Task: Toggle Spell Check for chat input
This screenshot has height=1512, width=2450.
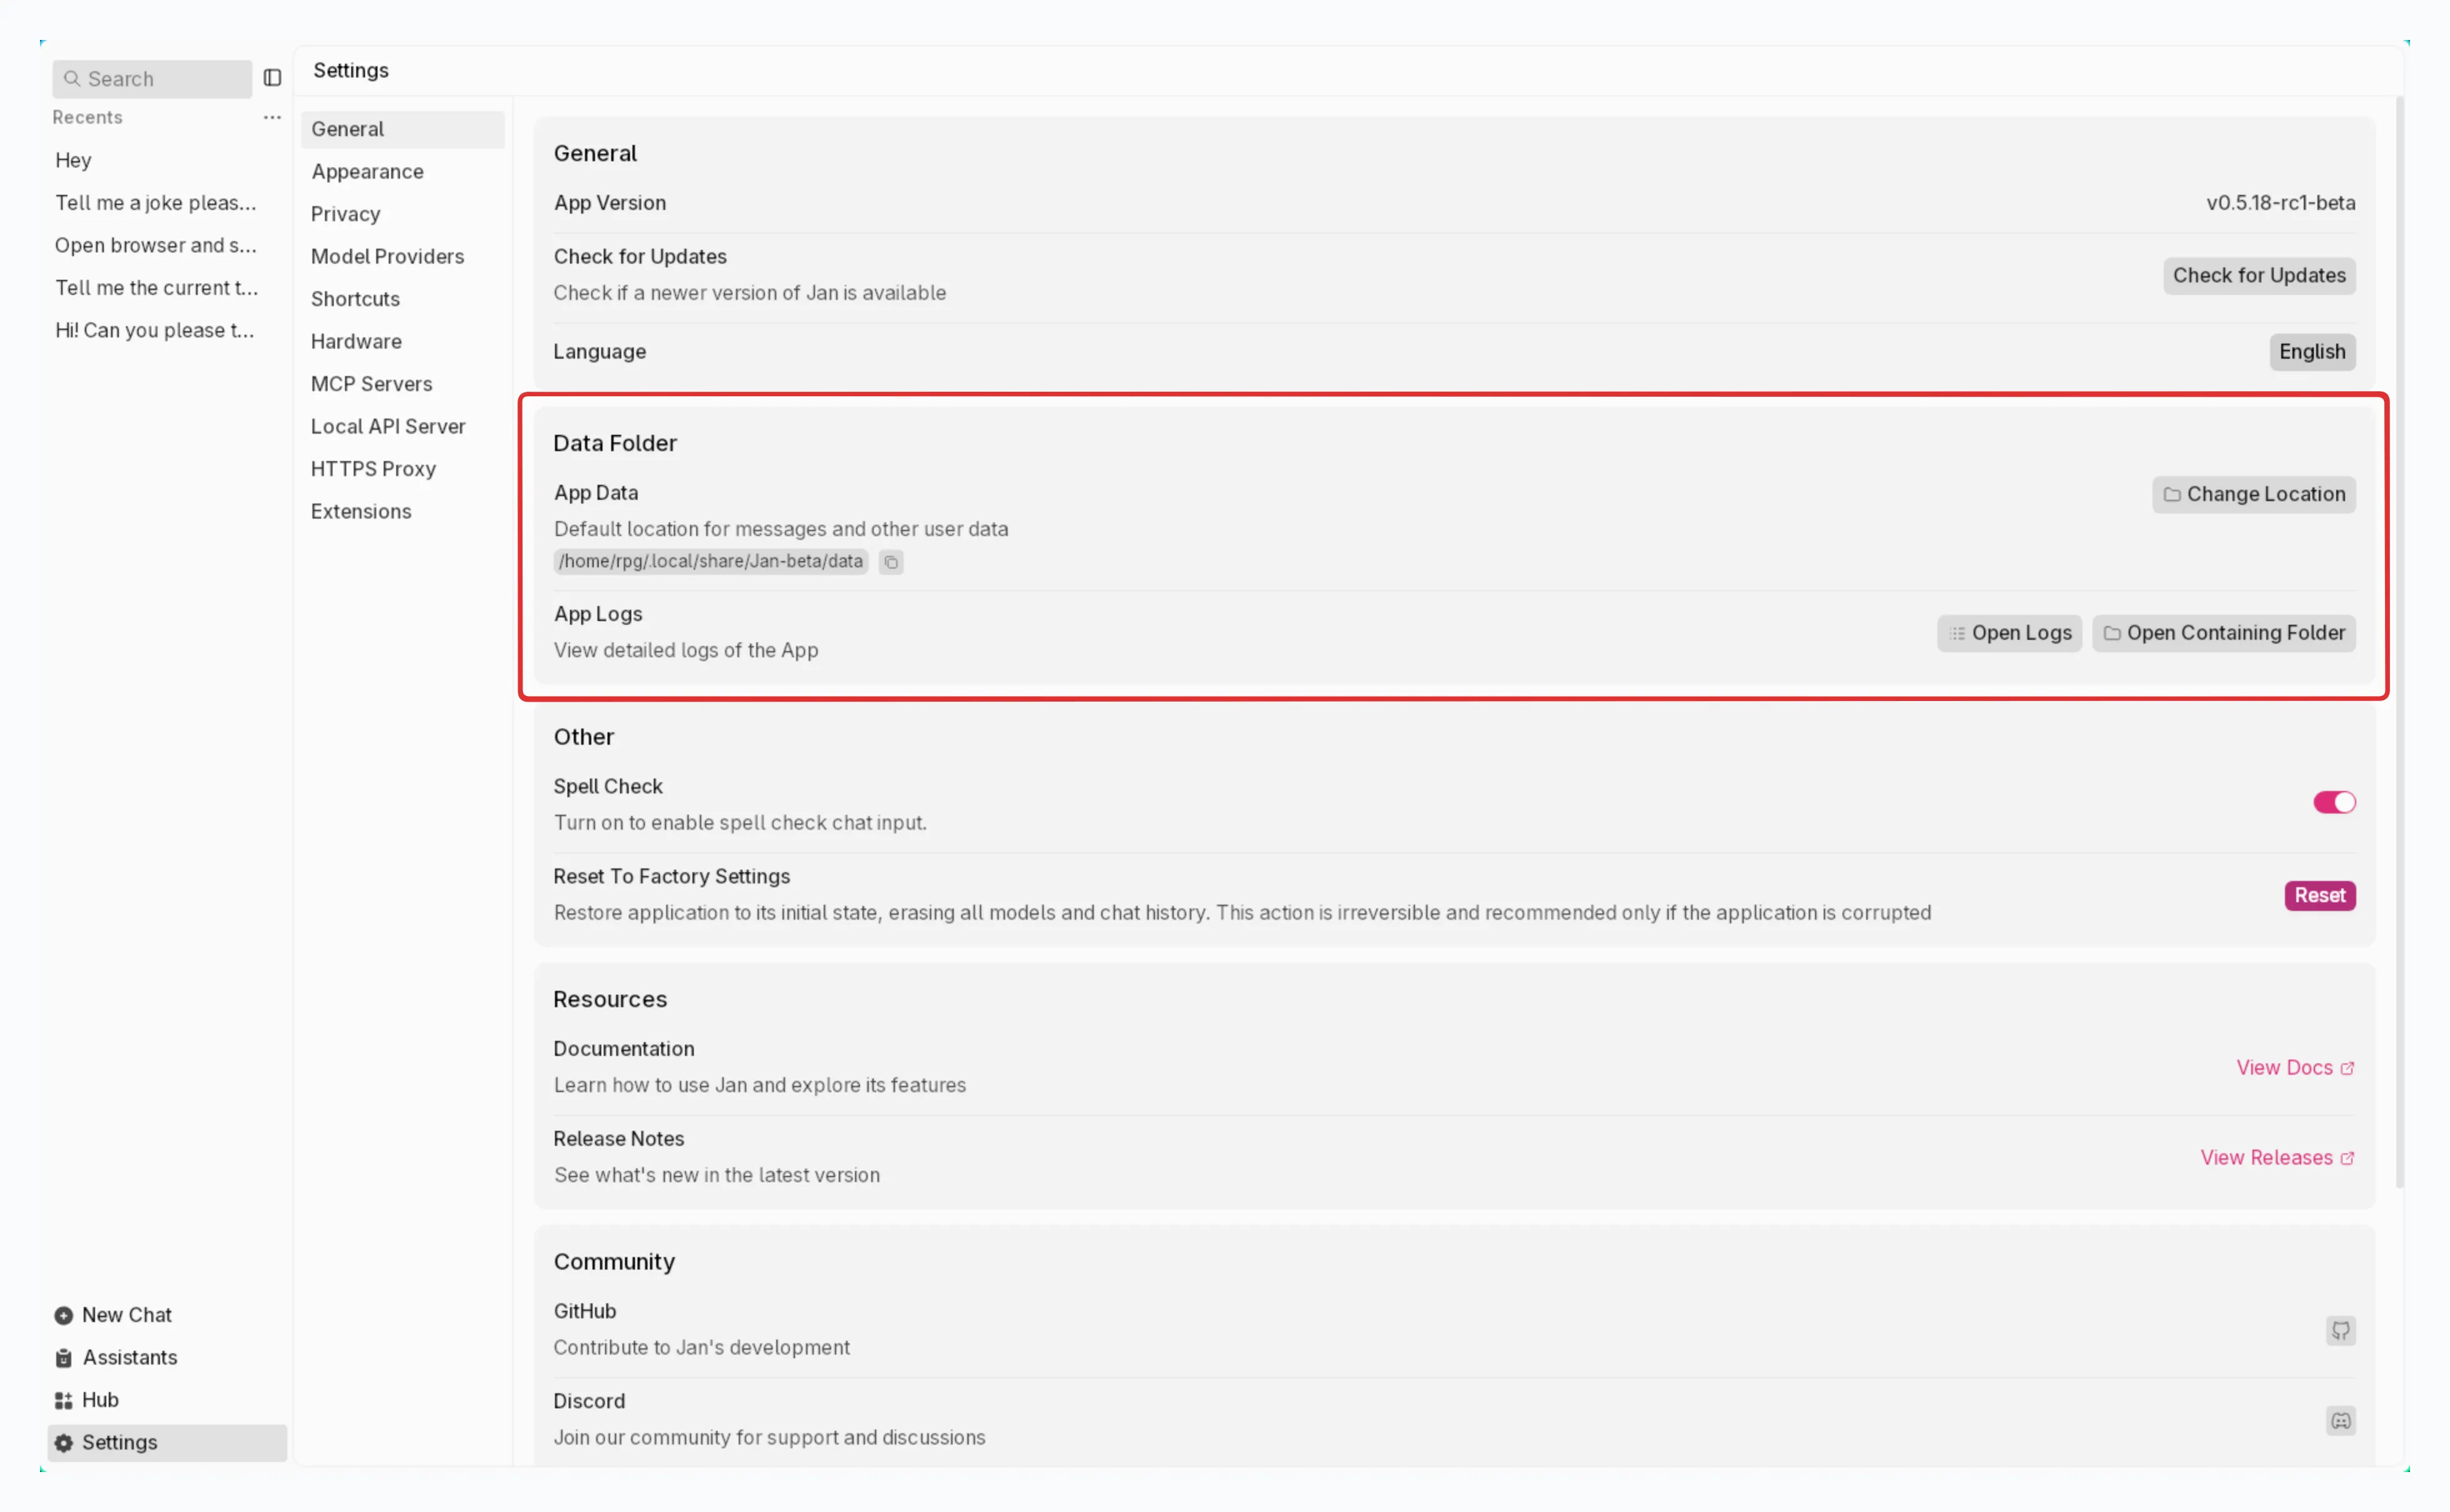Action: [x=2334, y=802]
